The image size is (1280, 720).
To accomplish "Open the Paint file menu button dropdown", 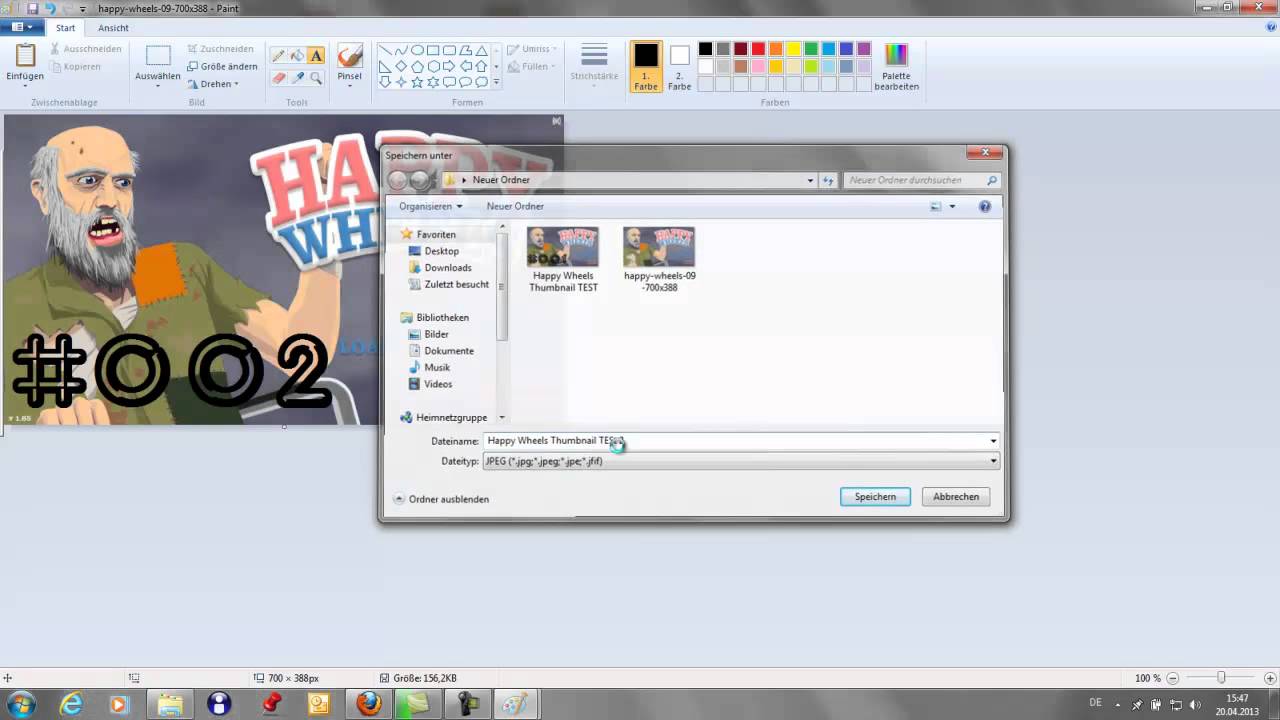I will (21, 28).
